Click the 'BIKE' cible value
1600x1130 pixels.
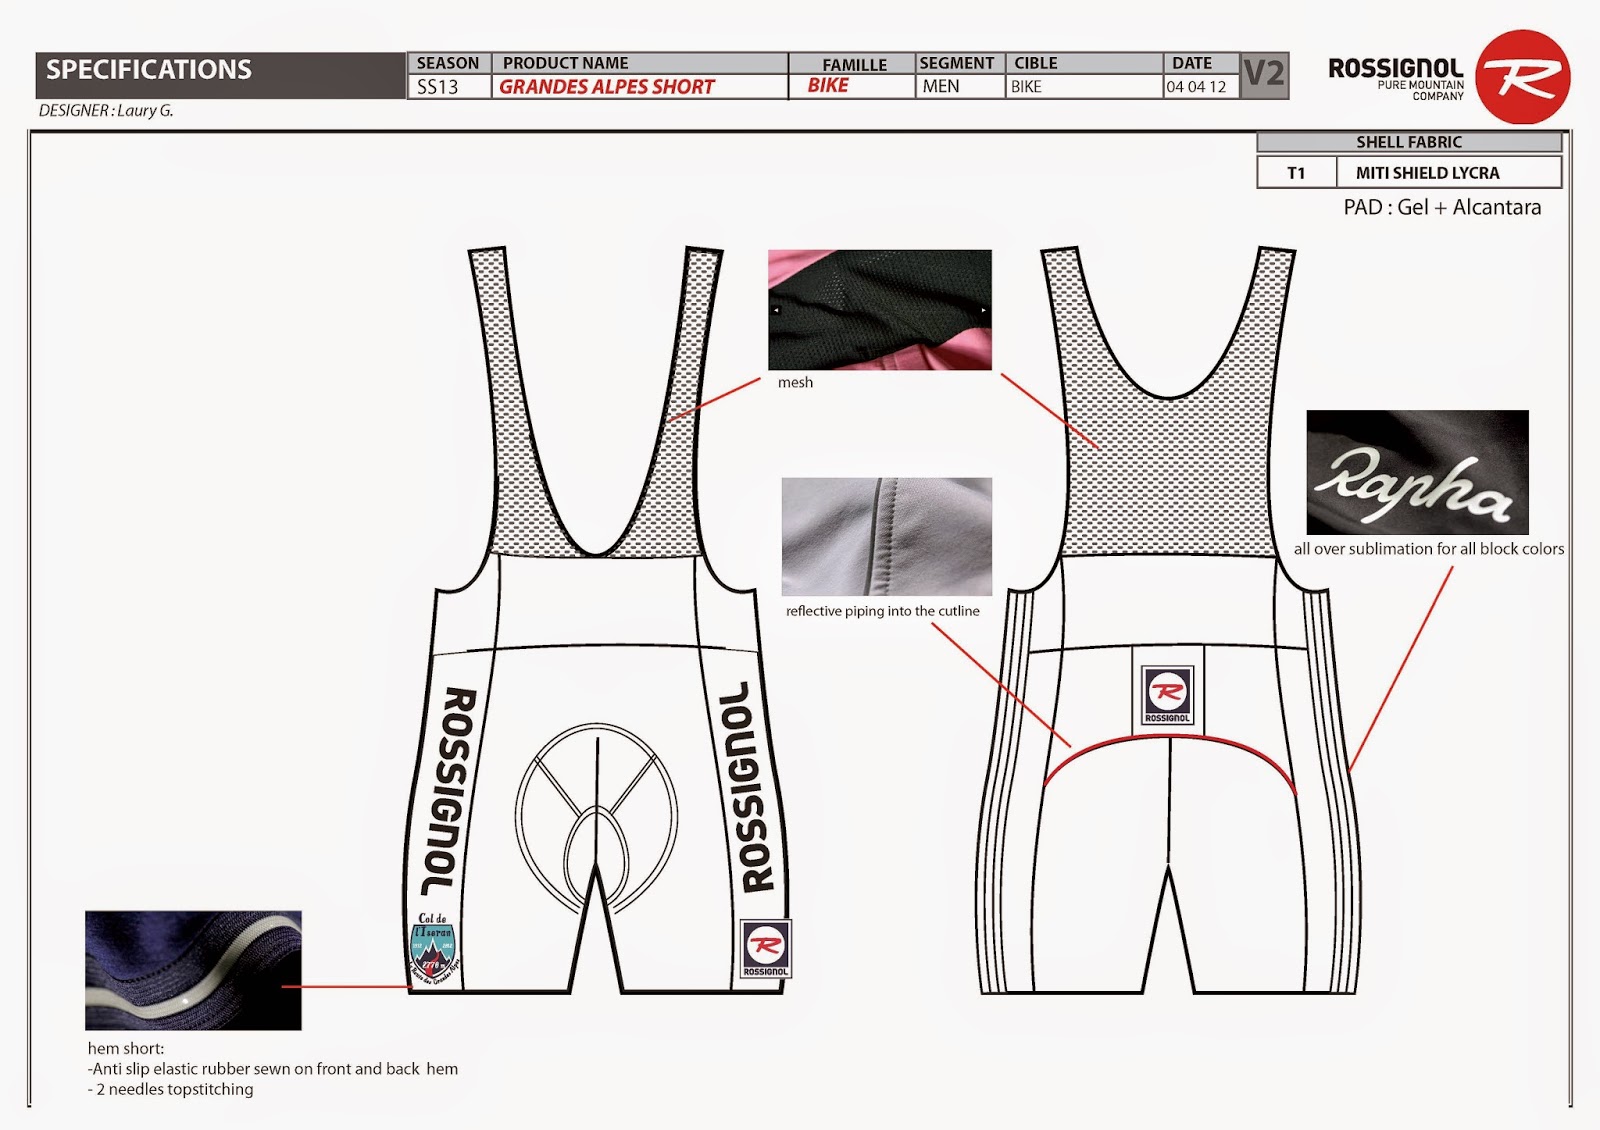pos(1026,87)
